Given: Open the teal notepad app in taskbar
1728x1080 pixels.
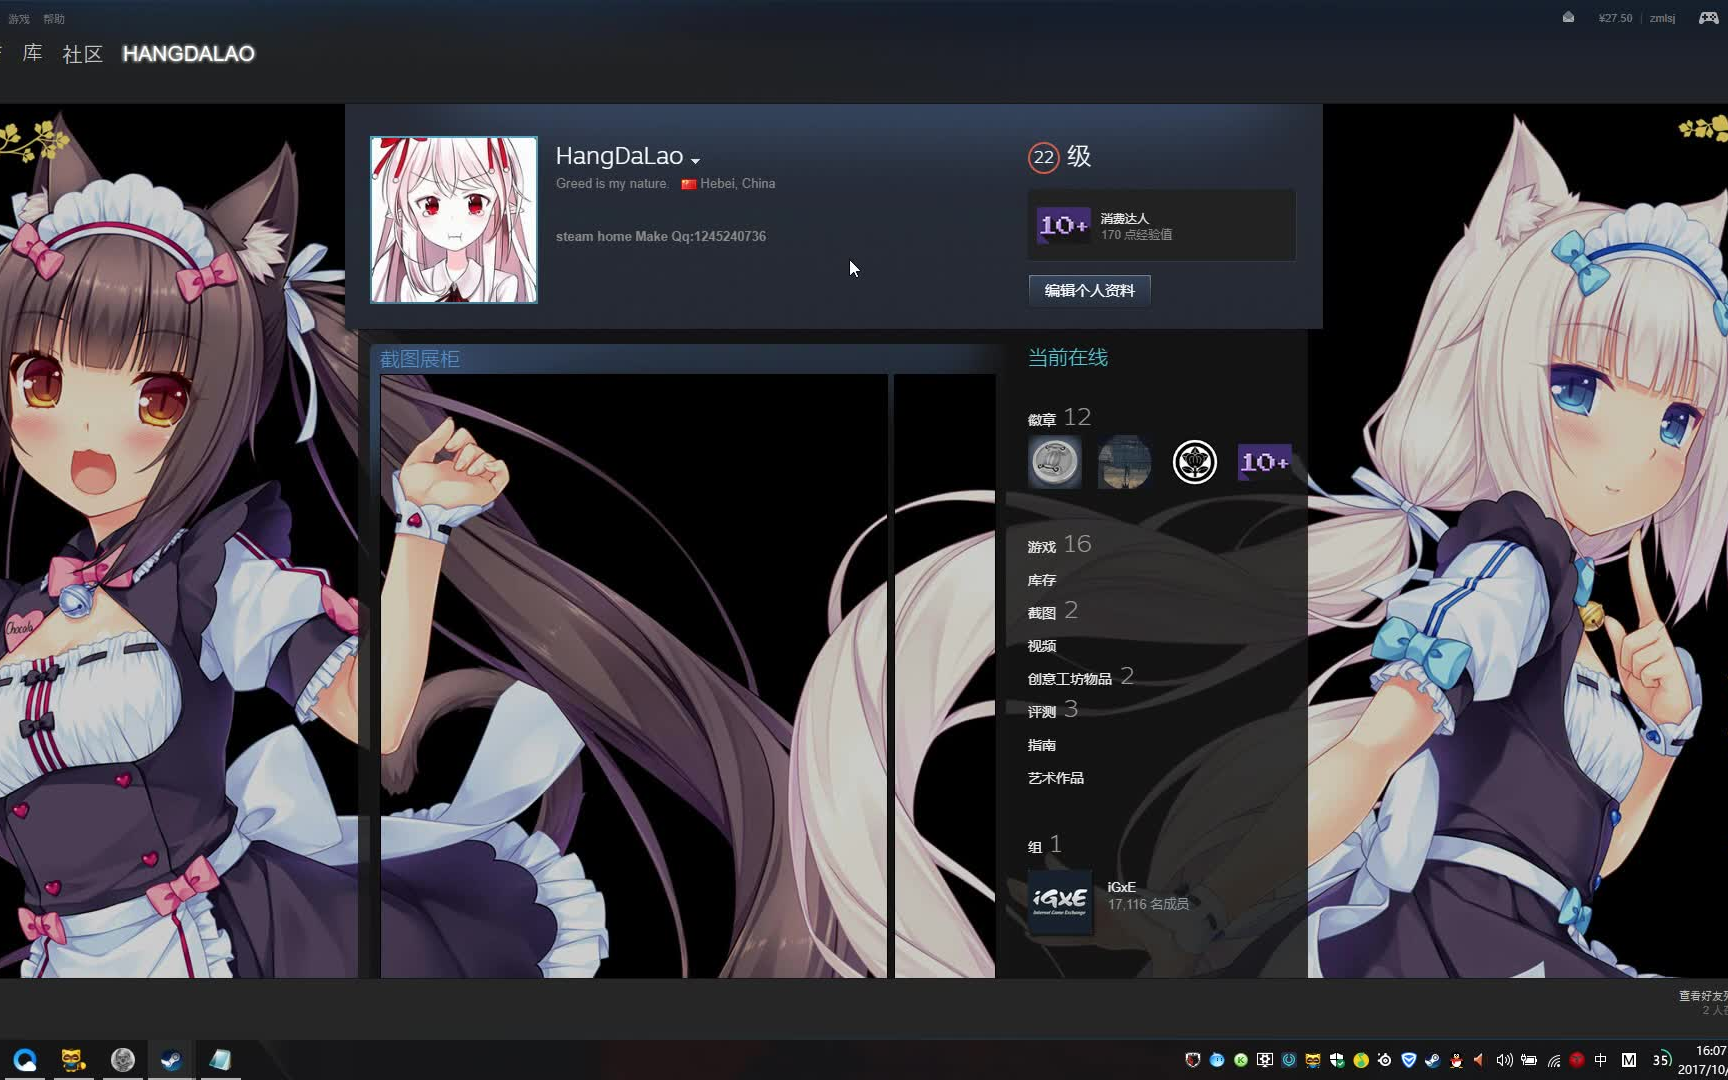Looking at the screenshot, I should click(220, 1060).
